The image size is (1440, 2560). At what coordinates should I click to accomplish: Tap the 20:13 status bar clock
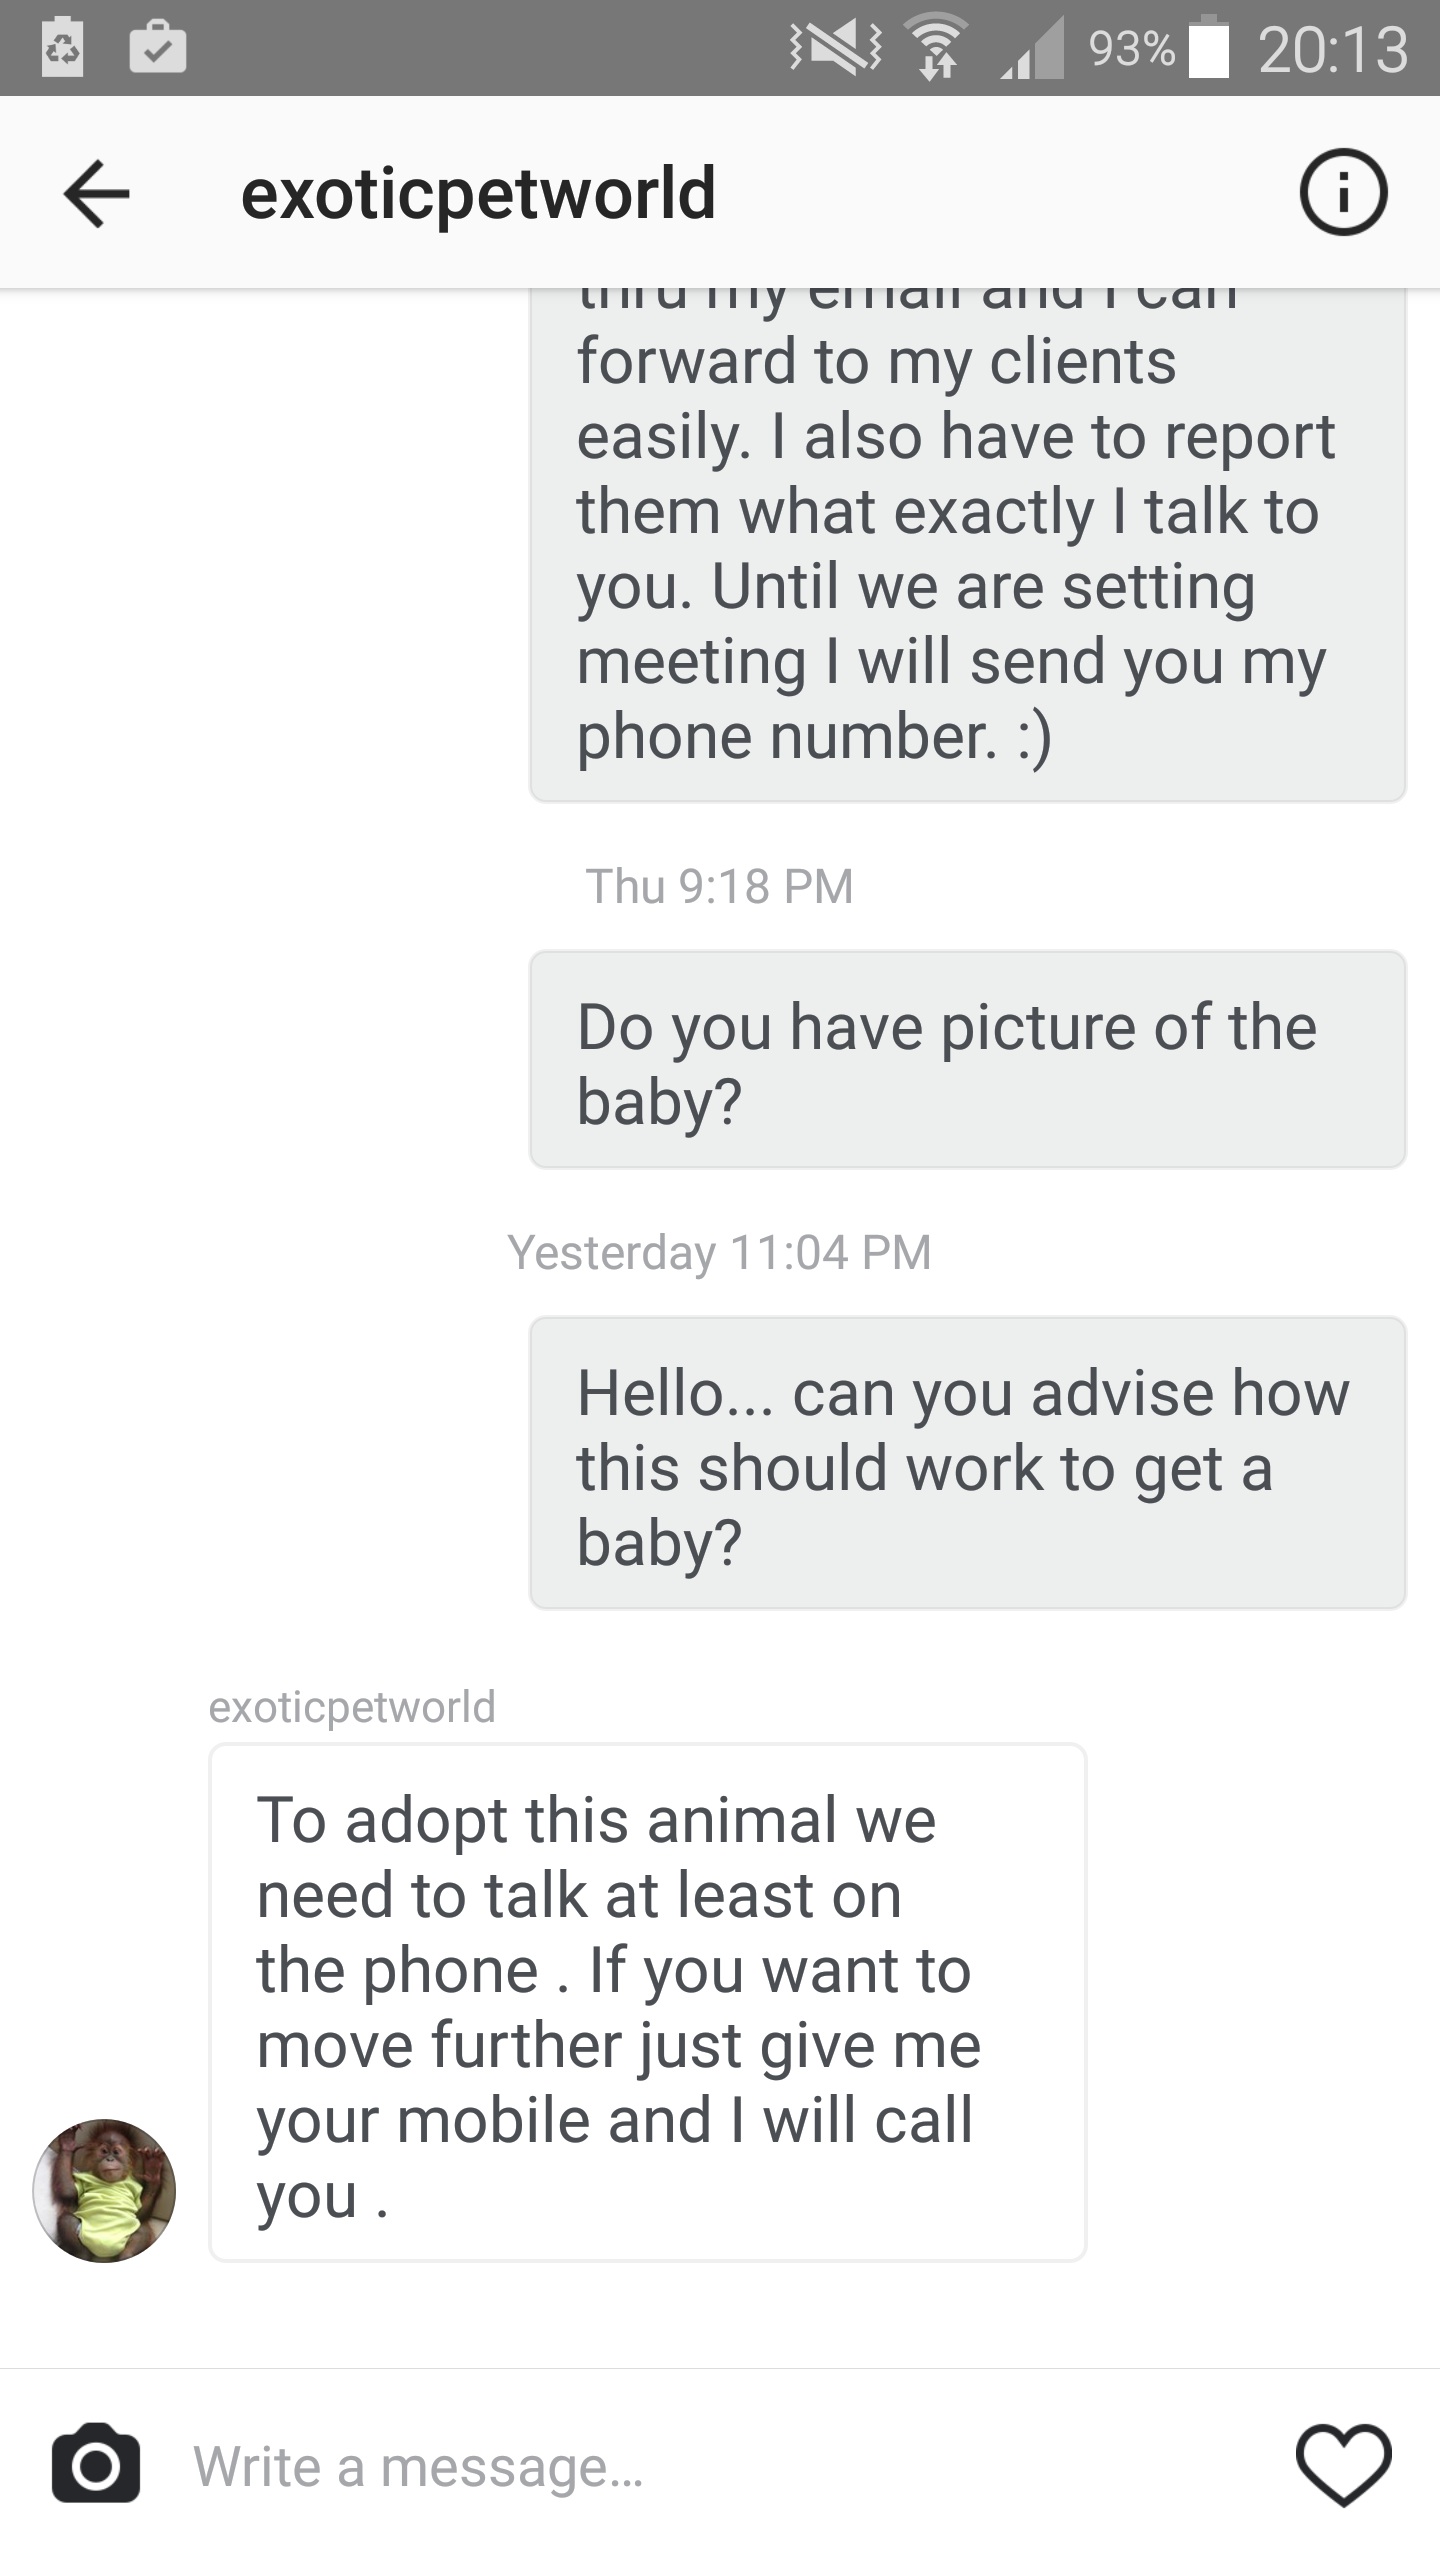pyautogui.click(x=1333, y=50)
